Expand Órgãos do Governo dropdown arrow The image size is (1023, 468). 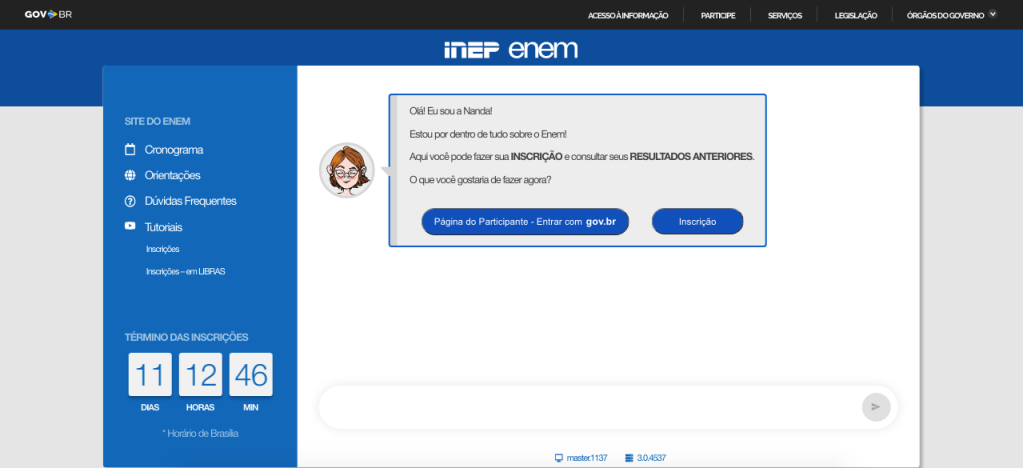point(993,13)
